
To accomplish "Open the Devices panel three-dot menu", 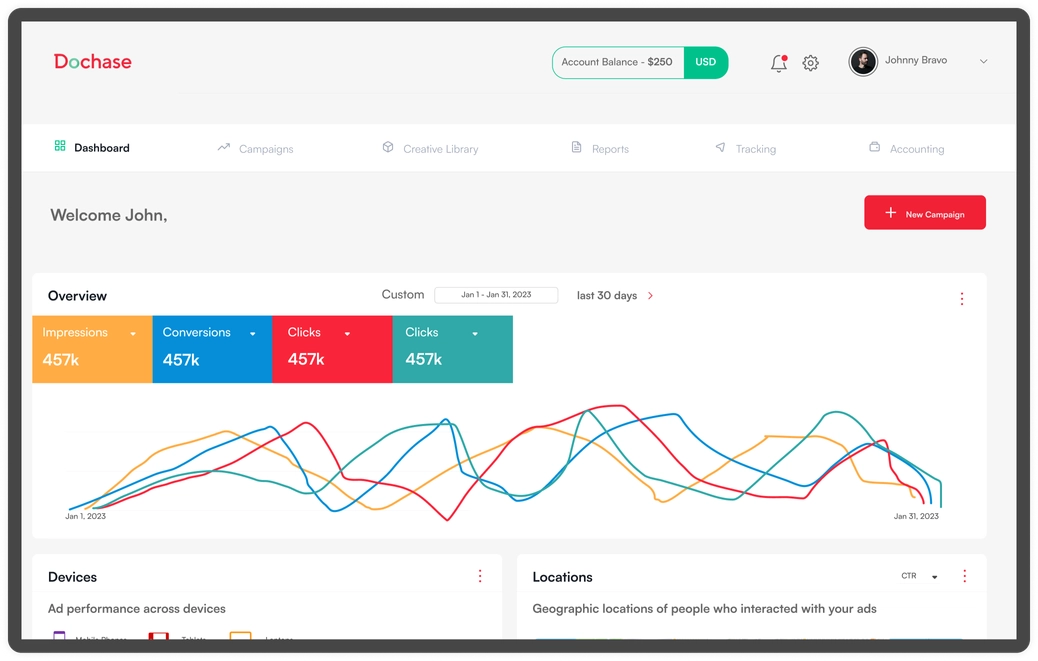I will coord(480,576).
